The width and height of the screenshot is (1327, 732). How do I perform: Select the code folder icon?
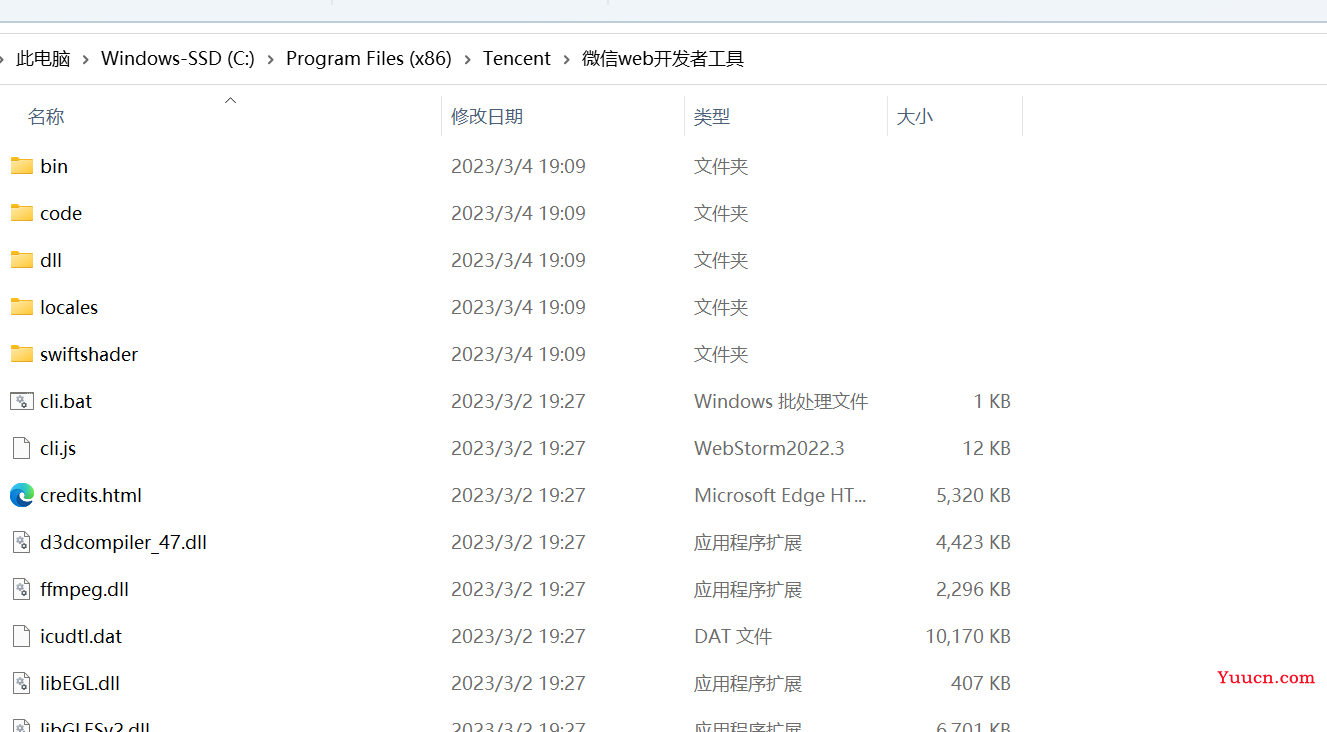coord(22,213)
